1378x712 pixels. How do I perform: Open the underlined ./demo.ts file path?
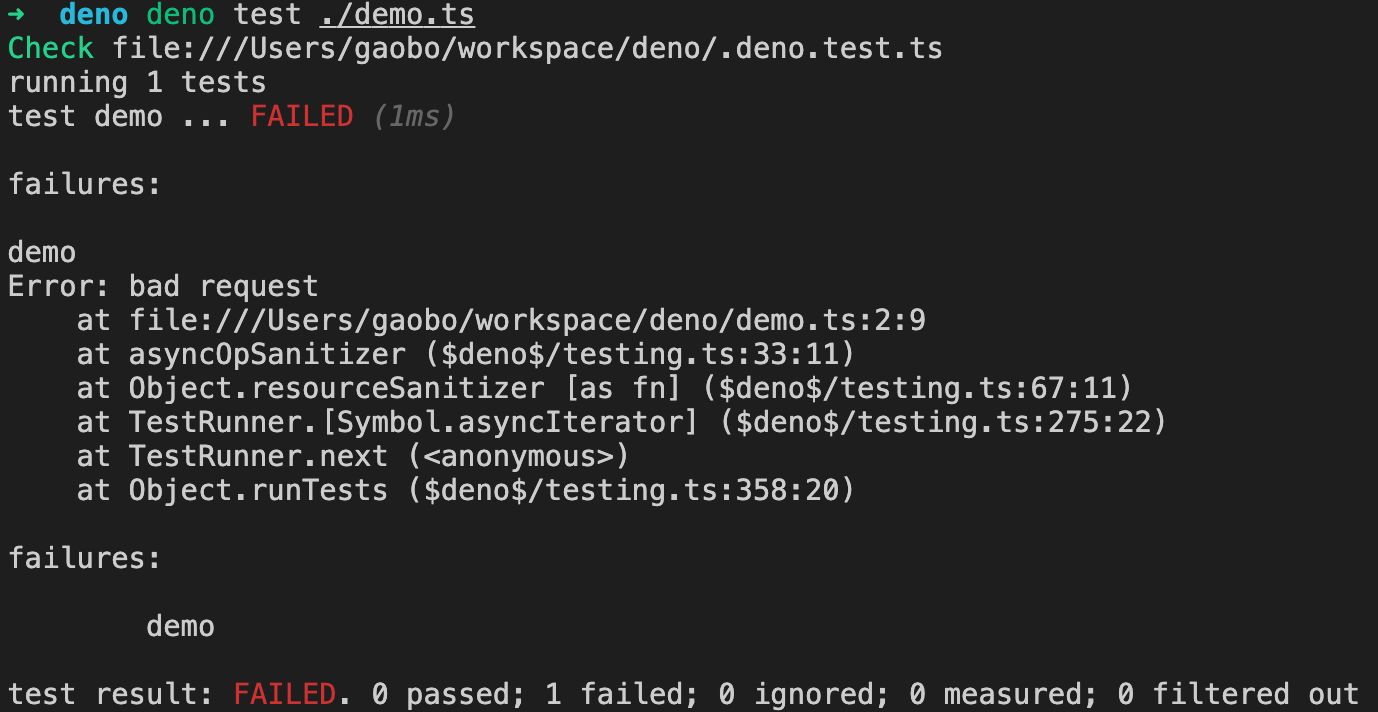pos(397,15)
